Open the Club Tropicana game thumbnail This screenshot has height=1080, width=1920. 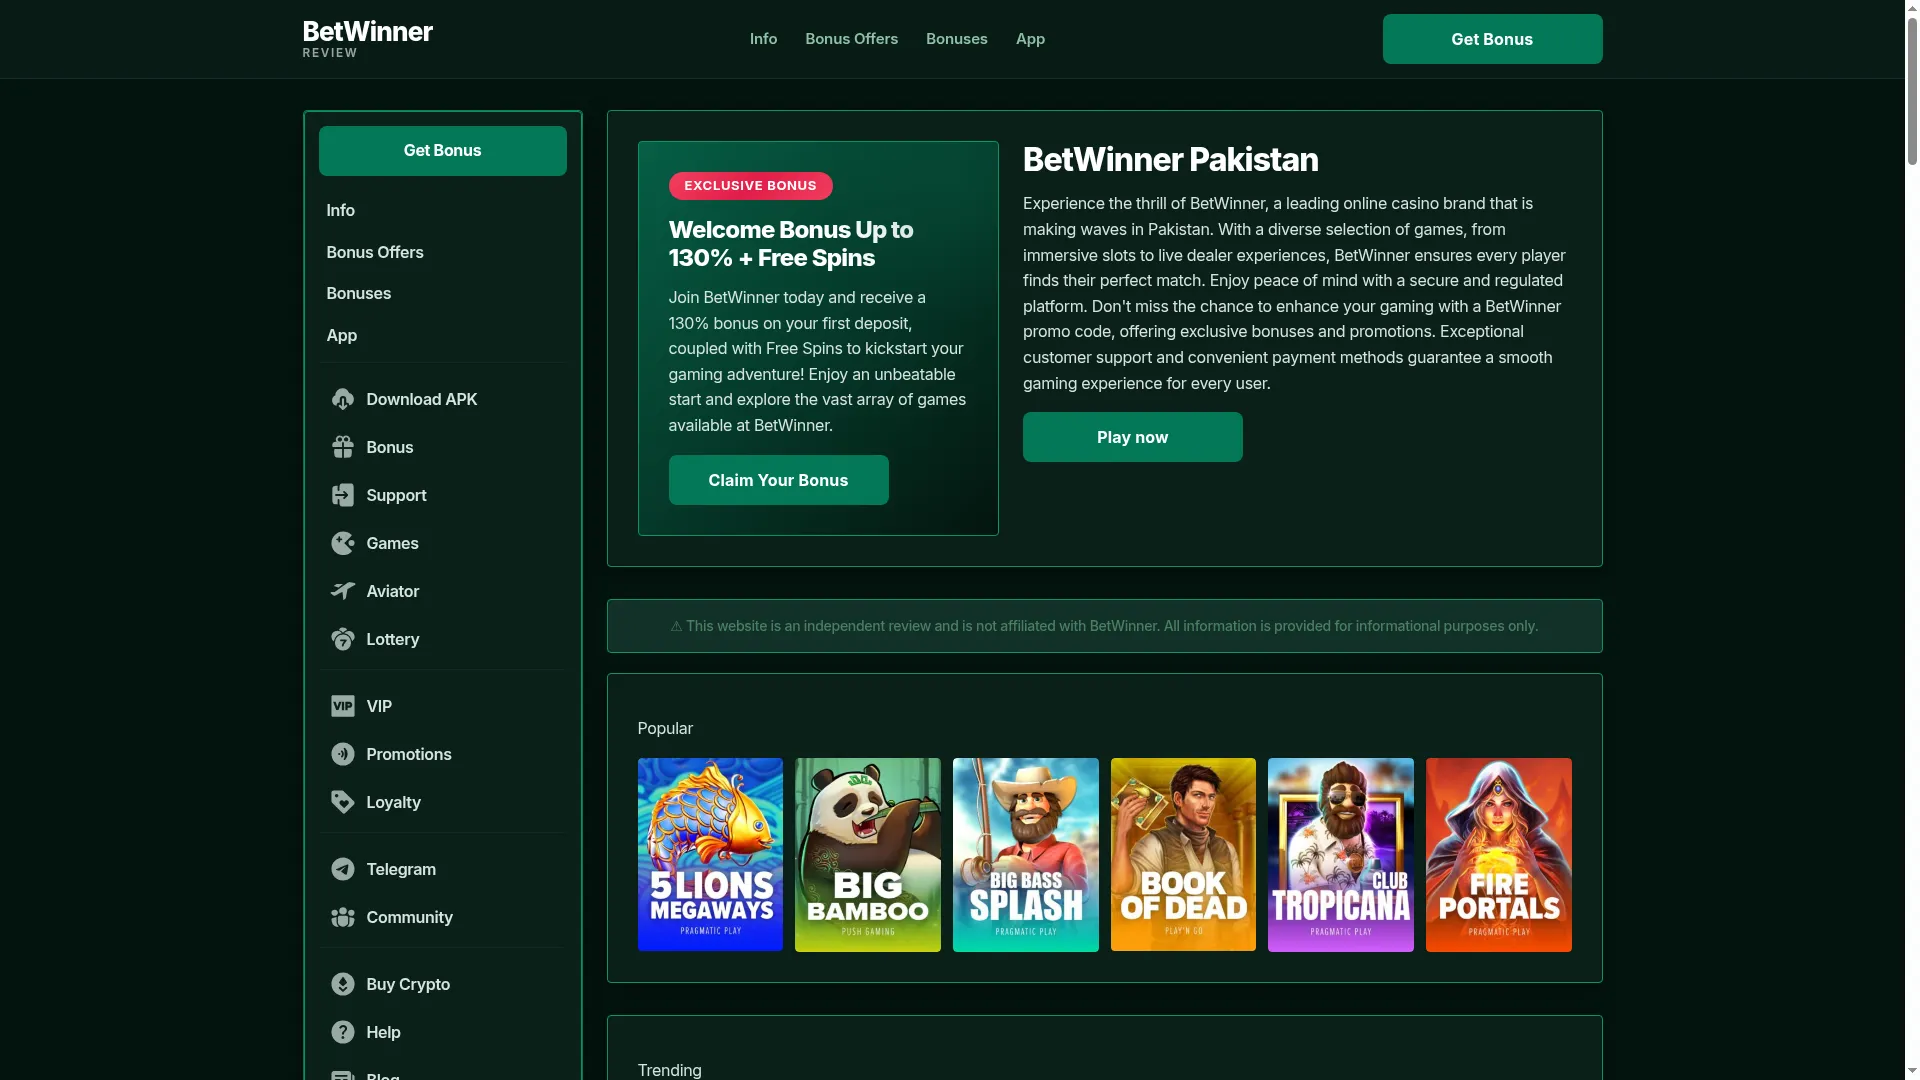click(1340, 855)
